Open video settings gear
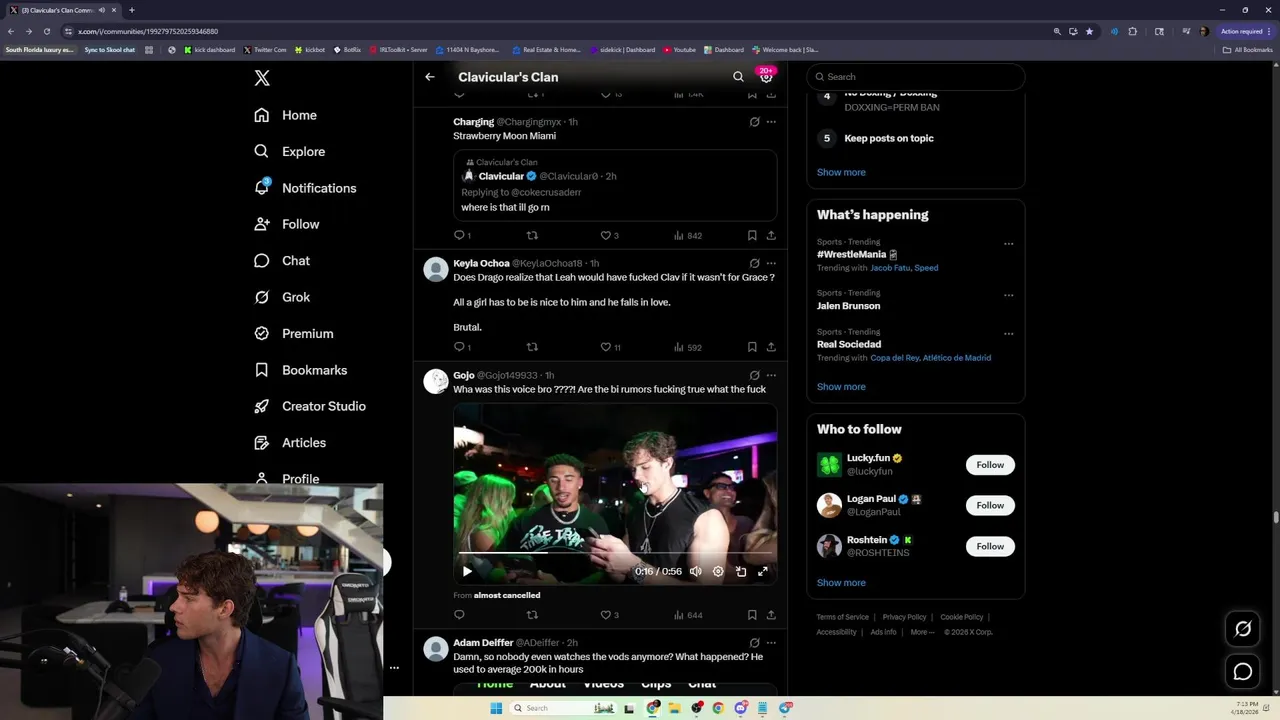The width and height of the screenshot is (1280, 720). tap(718, 572)
